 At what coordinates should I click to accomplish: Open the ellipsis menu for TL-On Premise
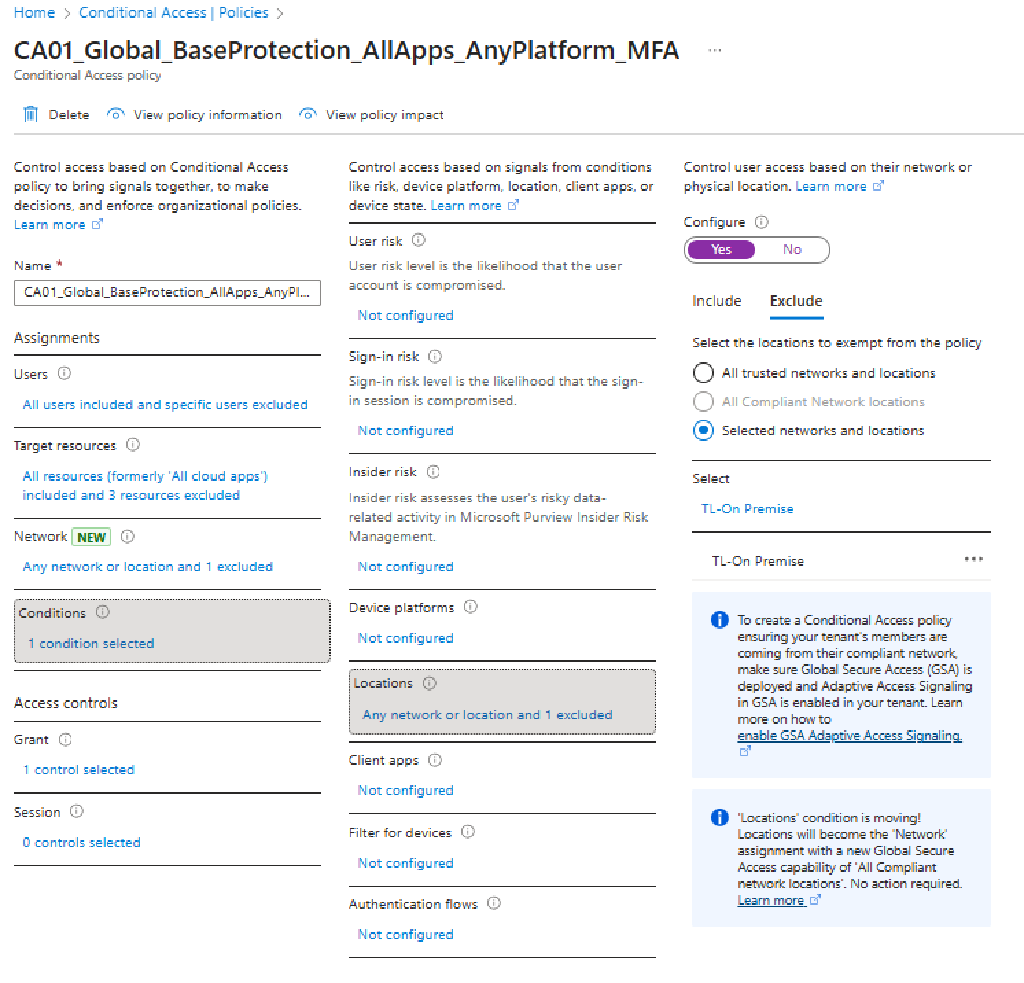pos(974,560)
